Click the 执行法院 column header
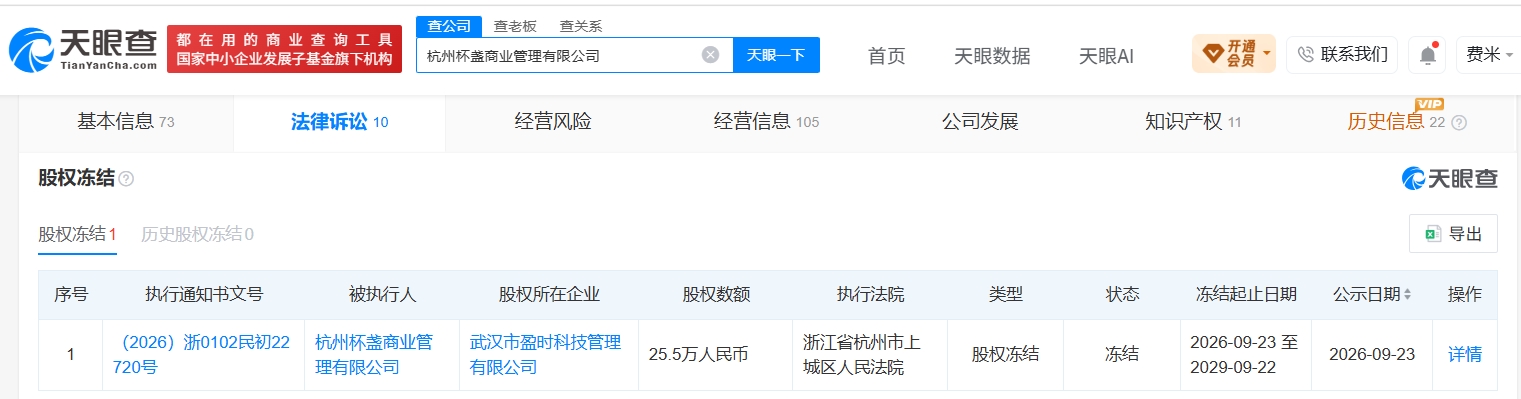Image resolution: width=1521 pixels, height=399 pixels. tap(870, 295)
